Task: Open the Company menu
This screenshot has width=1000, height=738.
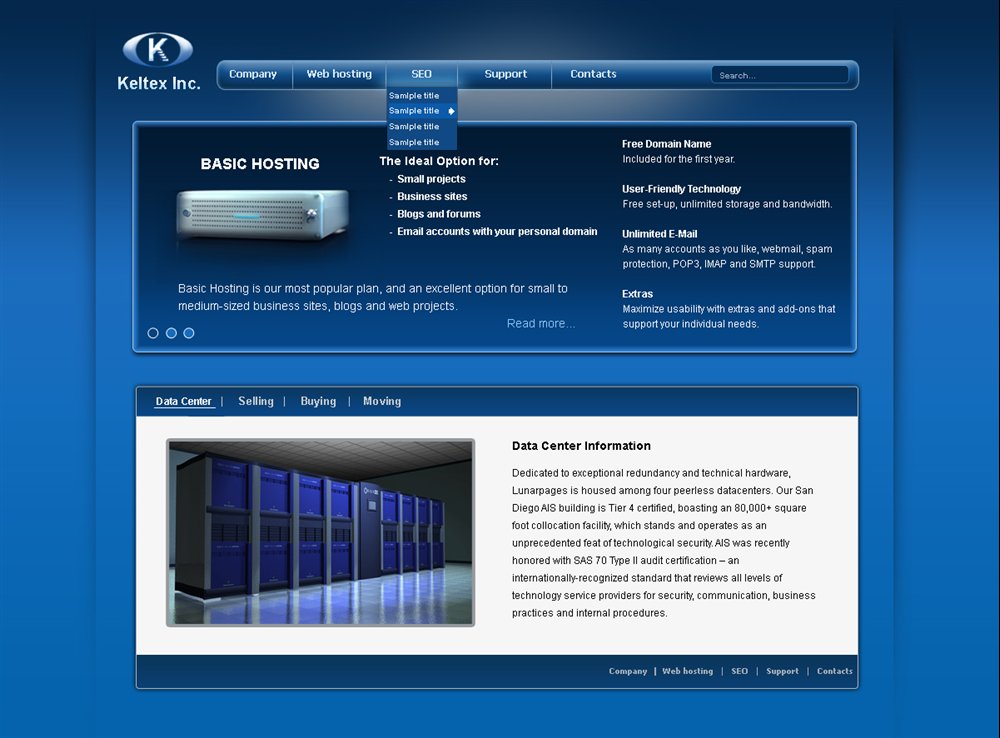Action: tap(253, 74)
